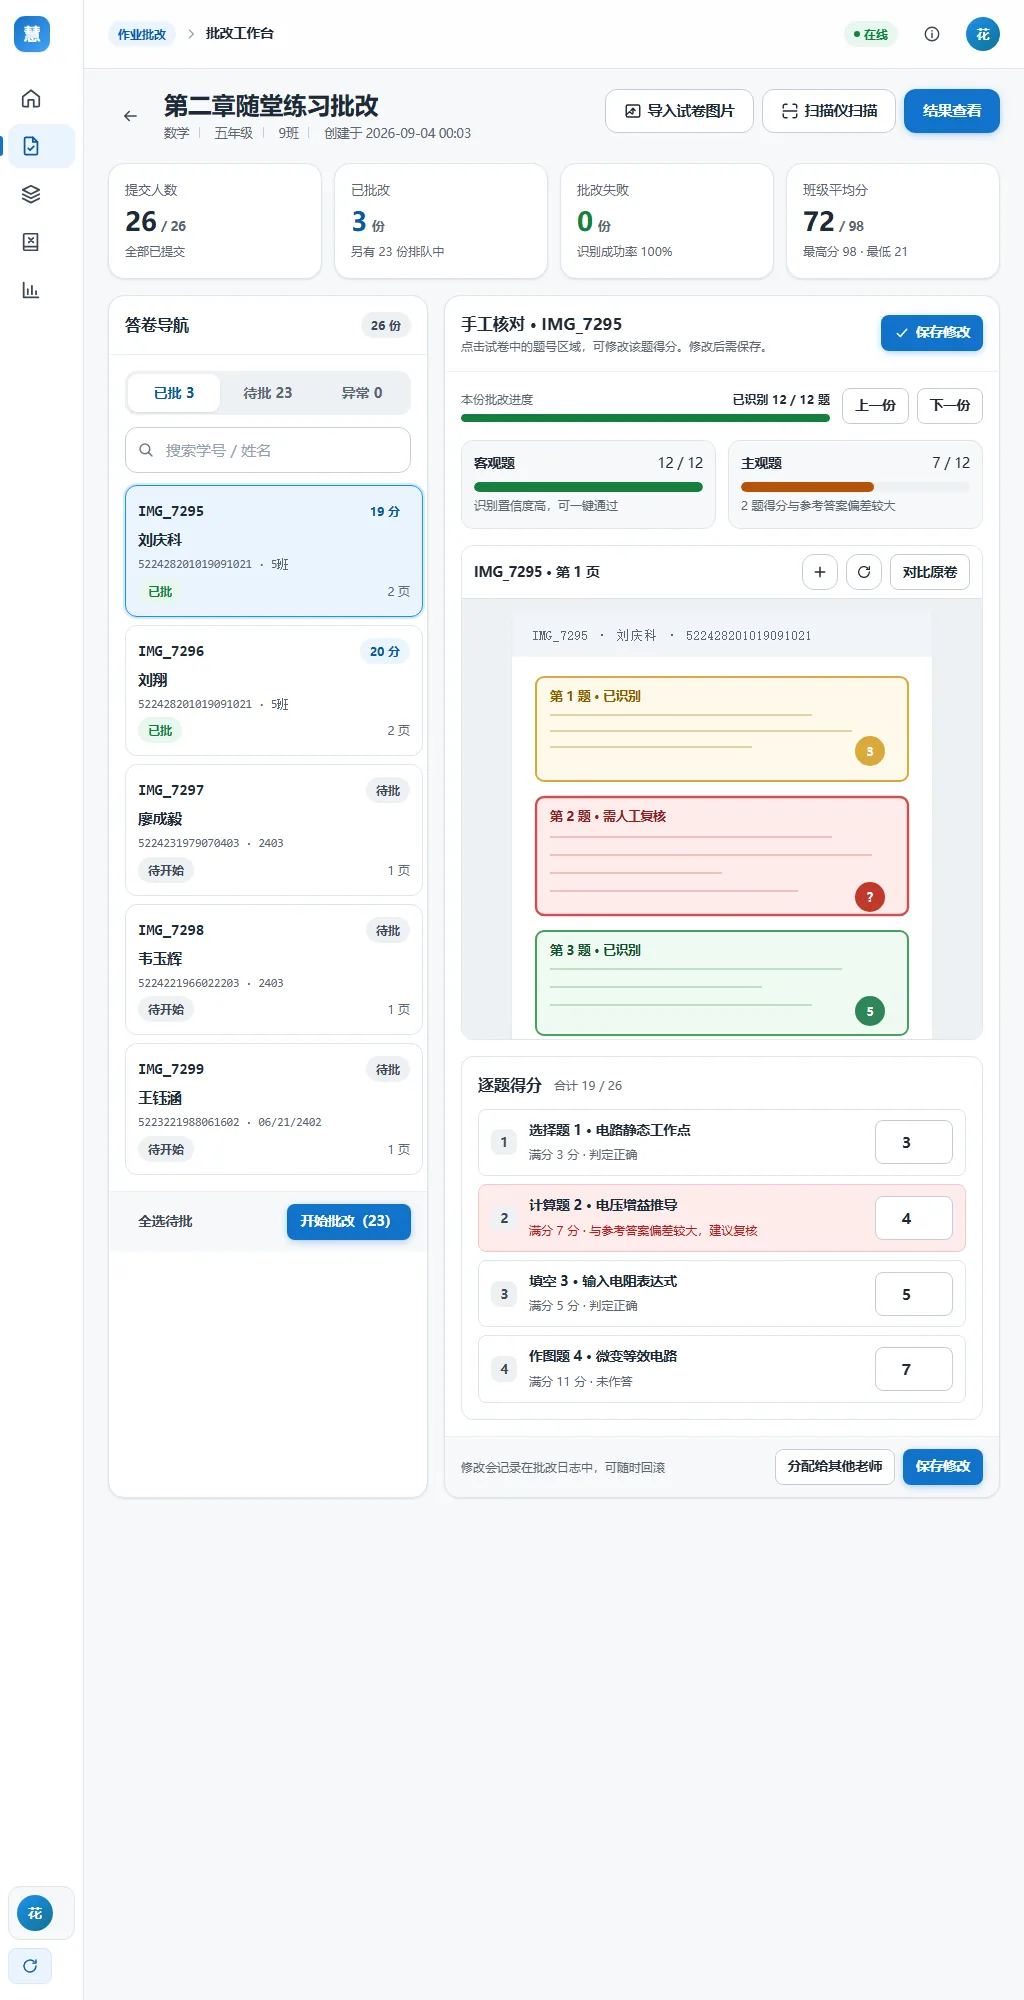
Task: Click the 提交人数 stat card
Action: point(215,221)
